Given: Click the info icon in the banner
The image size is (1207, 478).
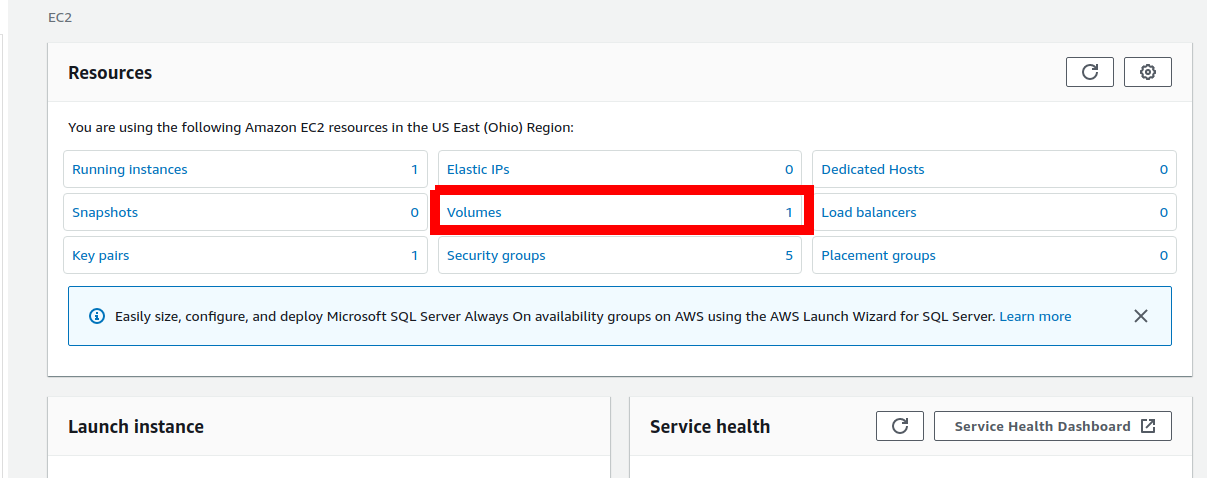Looking at the screenshot, I should pos(97,316).
